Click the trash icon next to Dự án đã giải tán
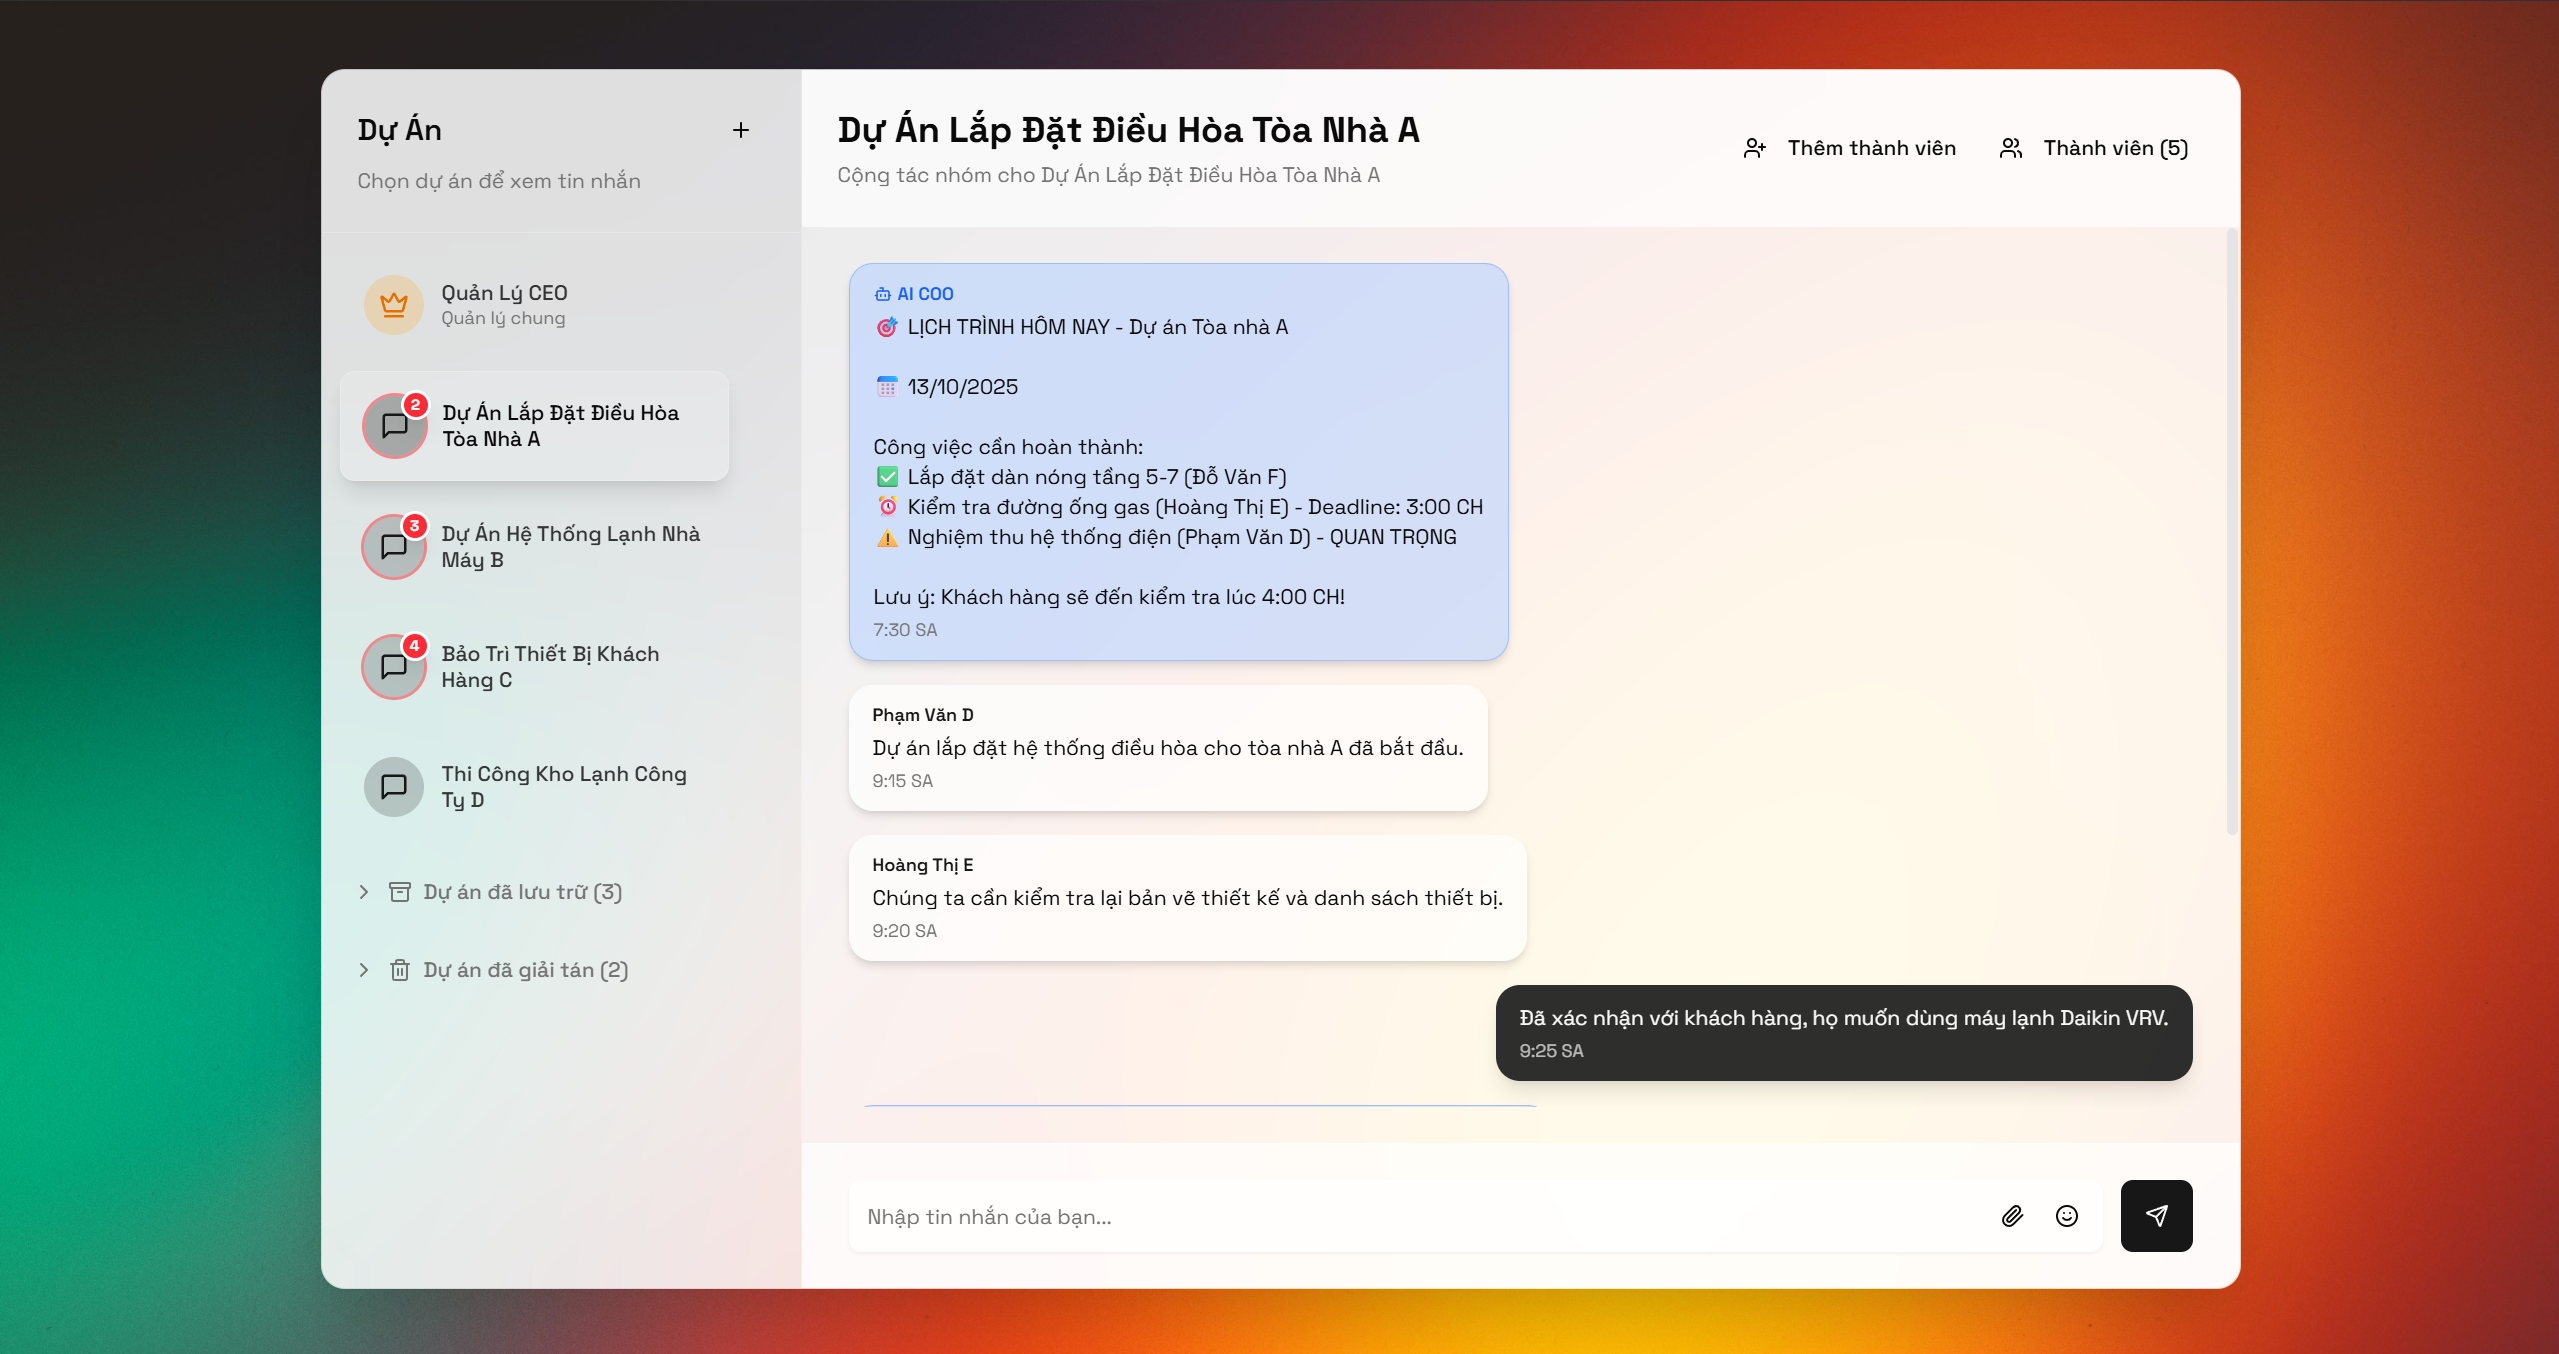The width and height of the screenshot is (2559, 1354). pos(400,969)
